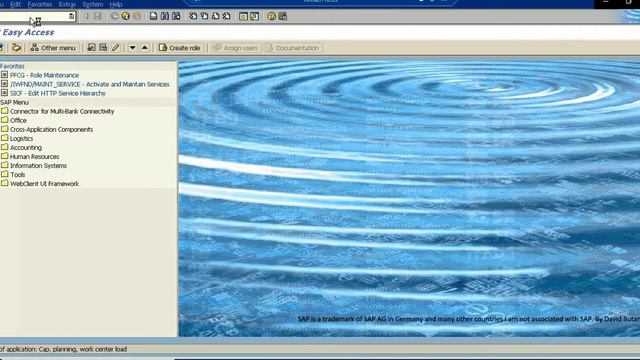The width and height of the screenshot is (640, 360).
Task: Click the Find Next icon
Action: (x=176, y=16)
